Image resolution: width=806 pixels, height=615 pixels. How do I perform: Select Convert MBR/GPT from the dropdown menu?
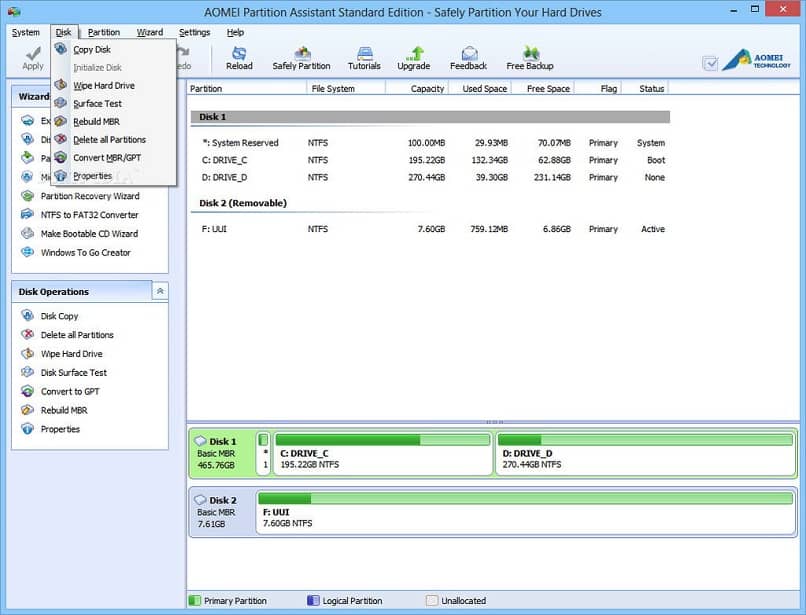(x=106, y=158)
